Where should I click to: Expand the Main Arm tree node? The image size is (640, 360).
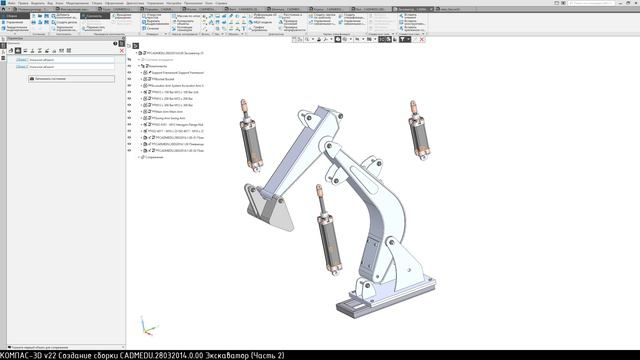[142, 111]
